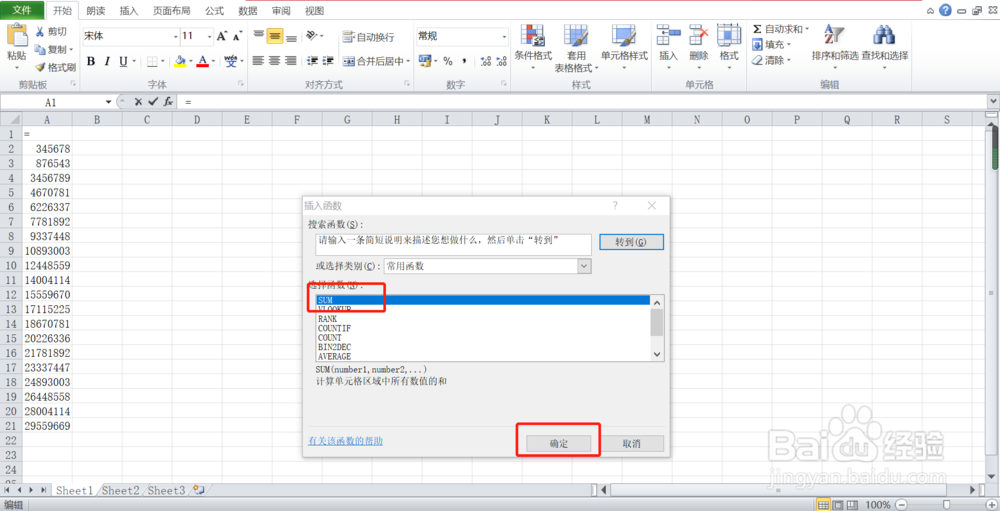This screenshot has height=511, width=1000.
Task: Align cell text to the right
Action: 291,61
